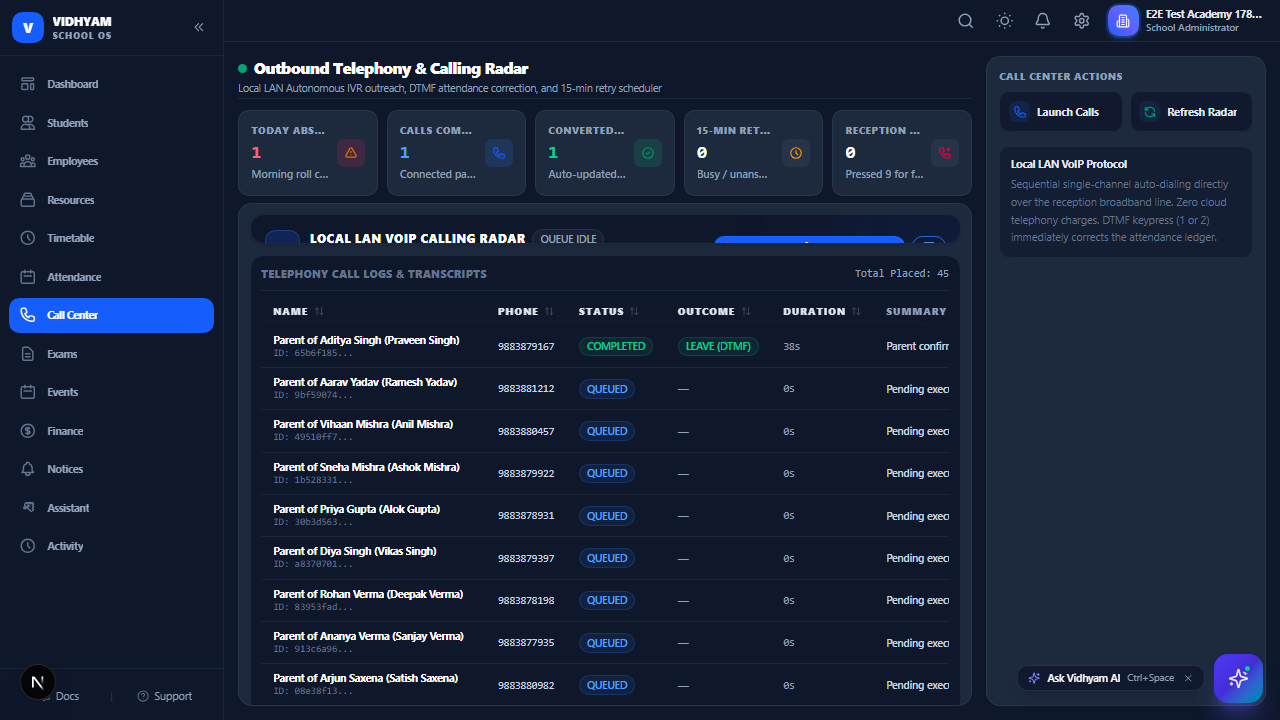The image size is (1280, 720).
Task: Toggle light/dark theme with the sun icon
Action: pyautogui.click(x=1005, y=21)
